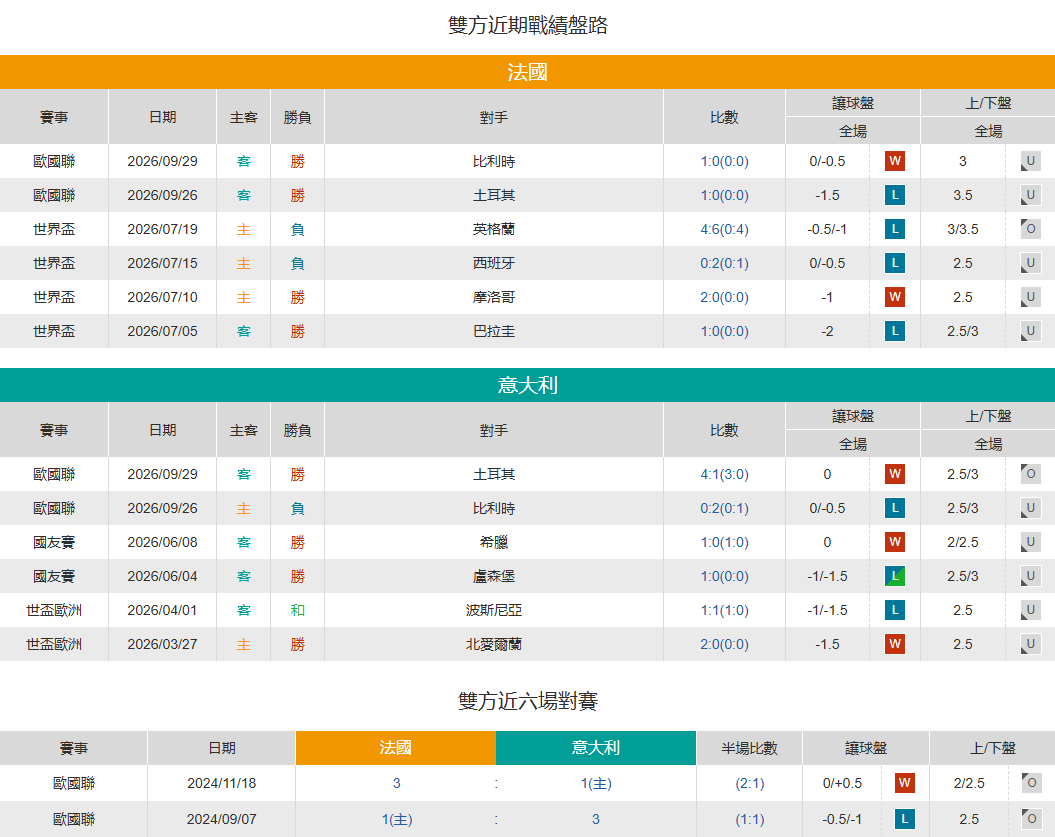This screenshot has width=1055, height=837.
Task: Select L handicap badge in France's 西班牙 row
Action: [x=894, y=263]
